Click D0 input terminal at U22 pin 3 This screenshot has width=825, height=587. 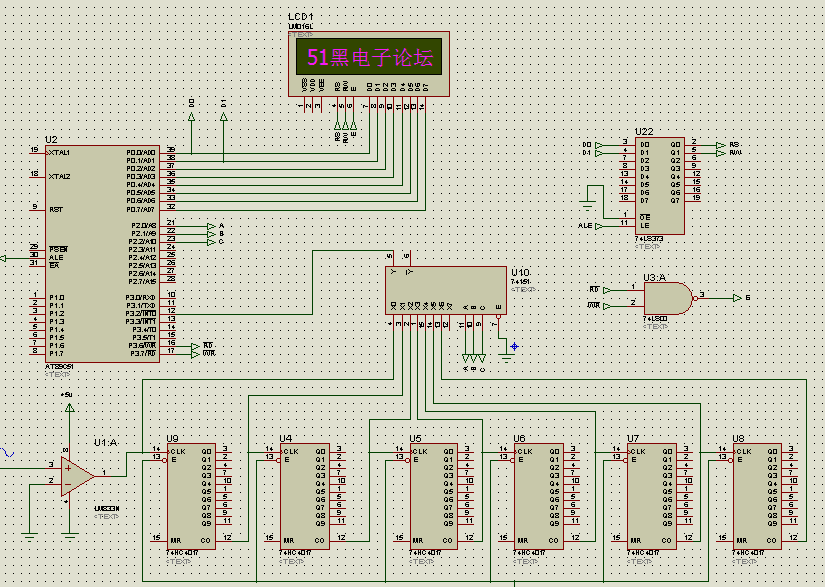(x=599, y=145)
